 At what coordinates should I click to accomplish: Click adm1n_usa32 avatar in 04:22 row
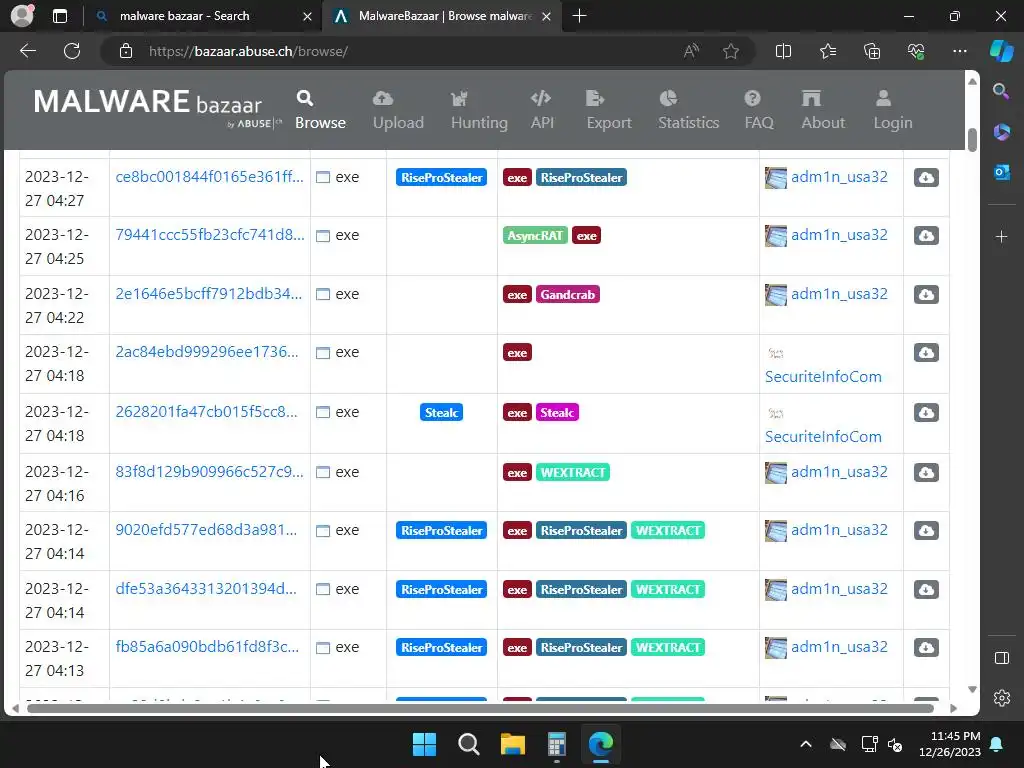tap(776, 295)
